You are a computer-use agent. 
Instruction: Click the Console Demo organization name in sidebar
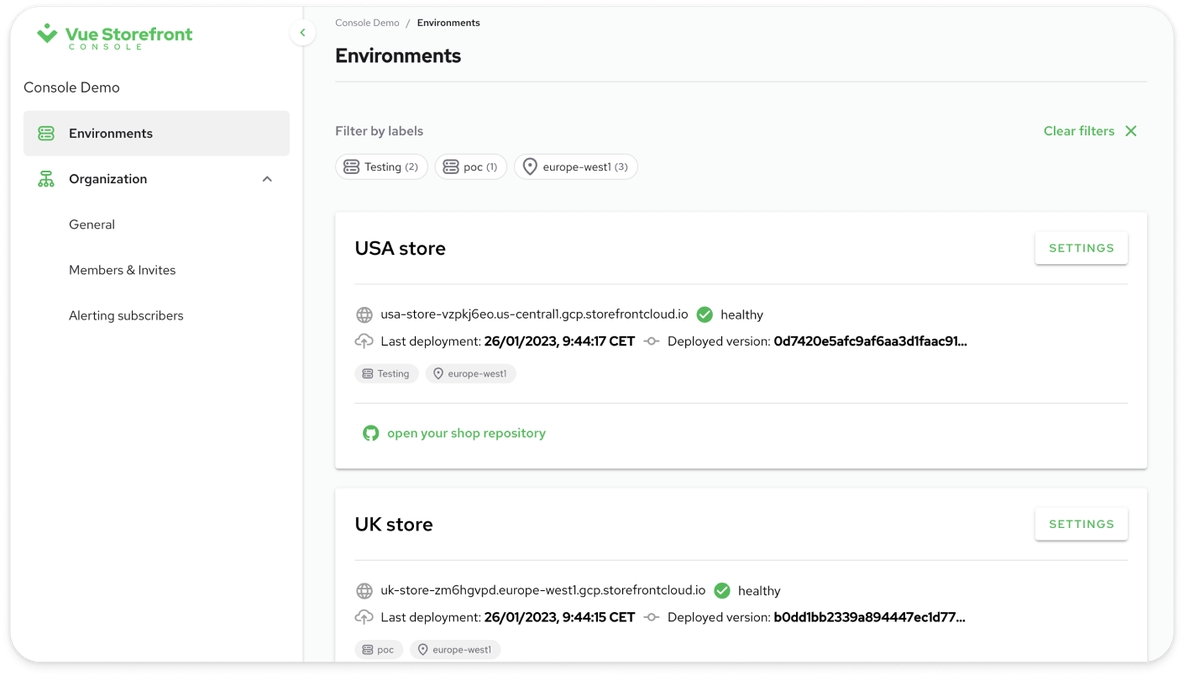tap(72, 88)
